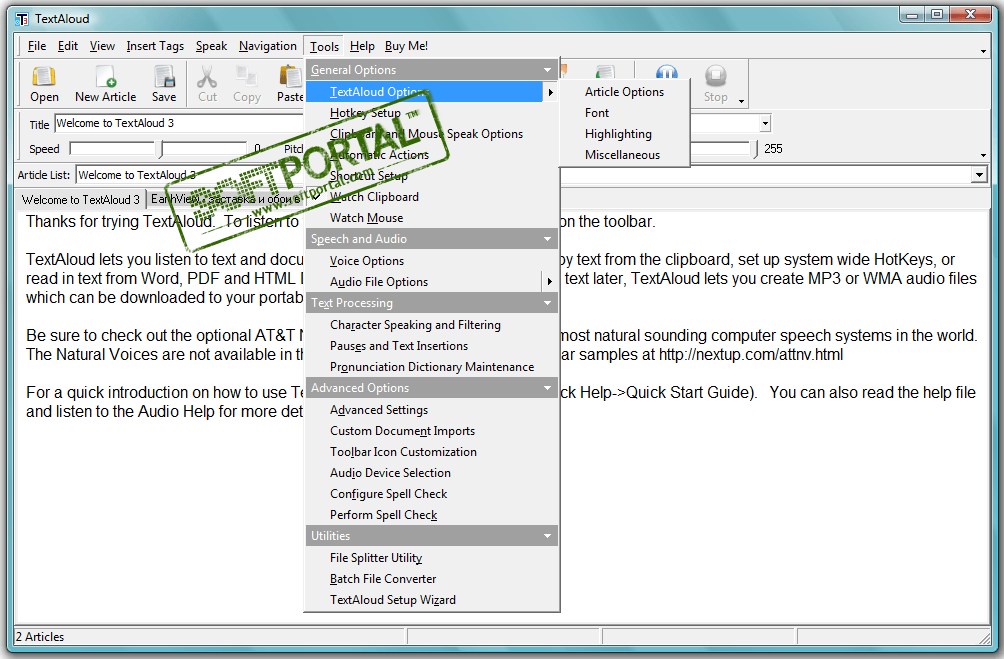This screenshot has width=1004, height=659.
Task: Open the Help menu
Action: pyautogui.click(x=362, y=46)
